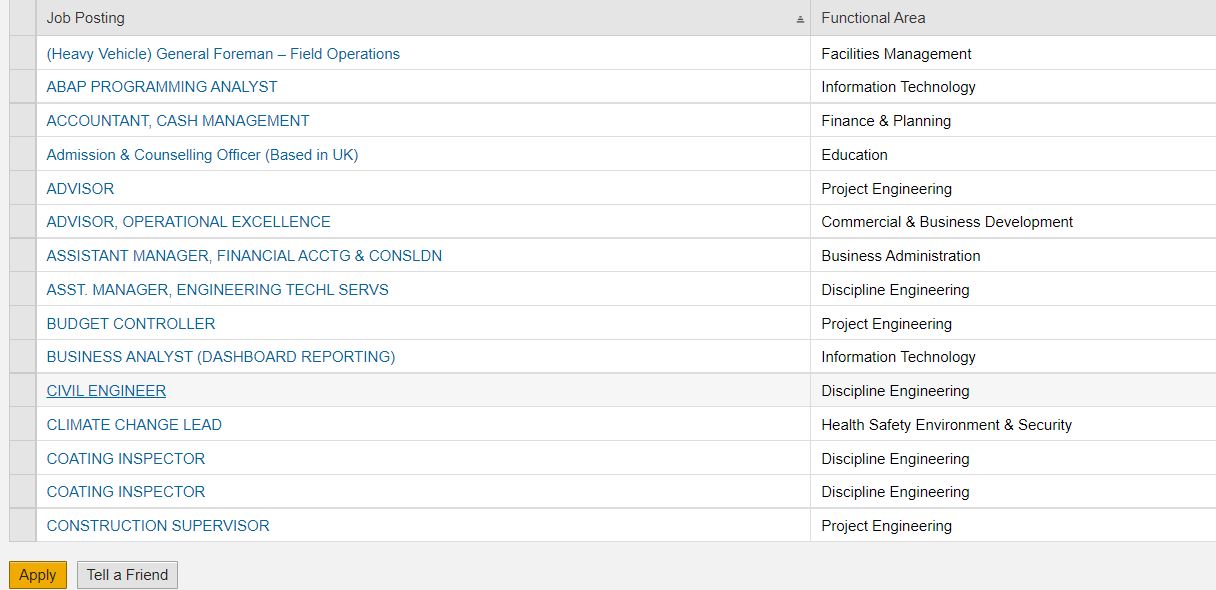
Task: Sort by the Functional Area column header
Action: click(873, 18)
